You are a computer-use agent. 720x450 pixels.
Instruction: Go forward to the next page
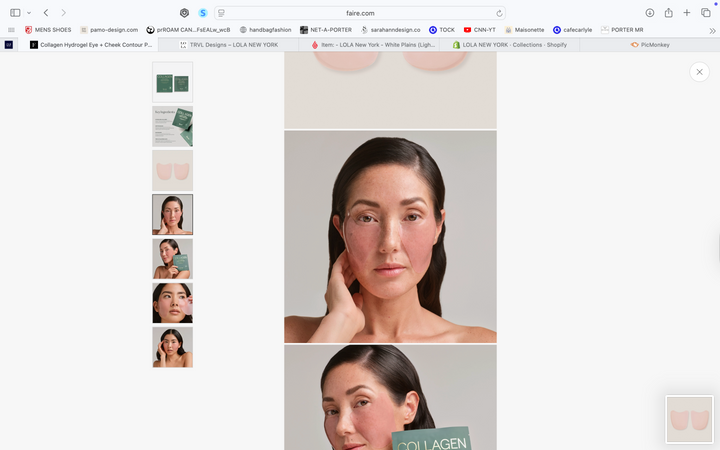pyautogui.click(x=63, y=13)
